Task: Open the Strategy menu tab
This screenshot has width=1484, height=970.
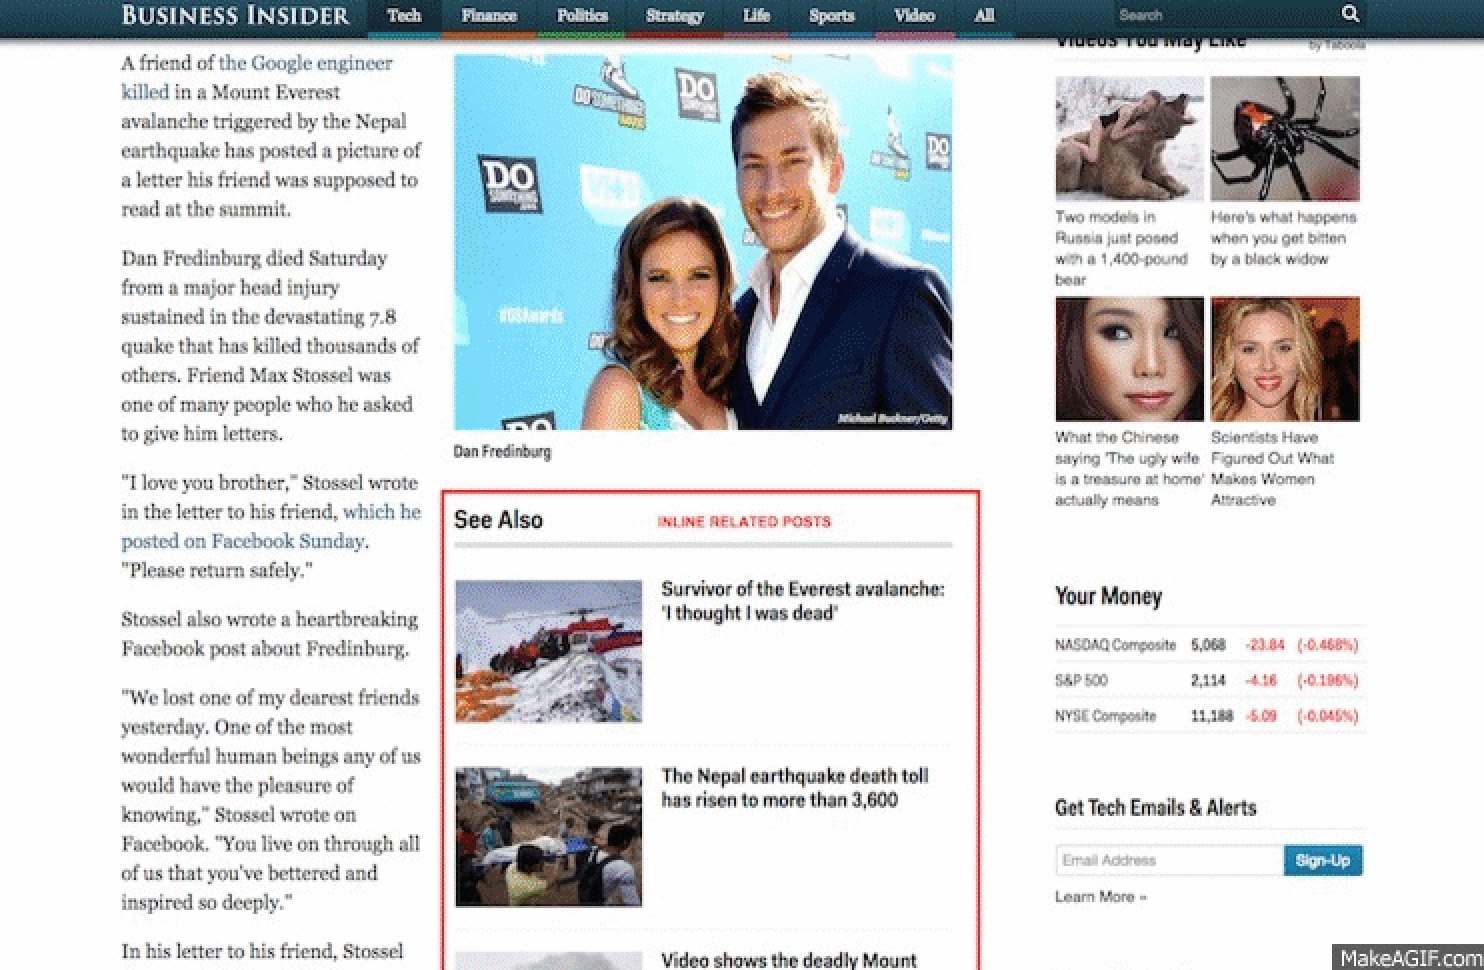Action: click(x=675, y=15)
